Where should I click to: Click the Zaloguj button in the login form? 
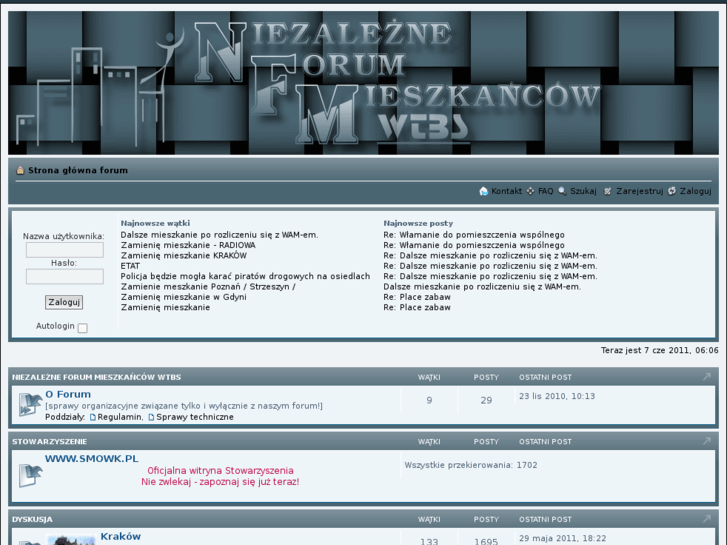pos(64,302)
